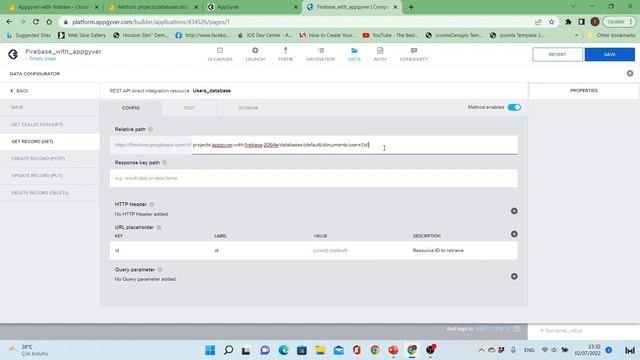
Task: Open the LAUNCH section
Action: 255,54
